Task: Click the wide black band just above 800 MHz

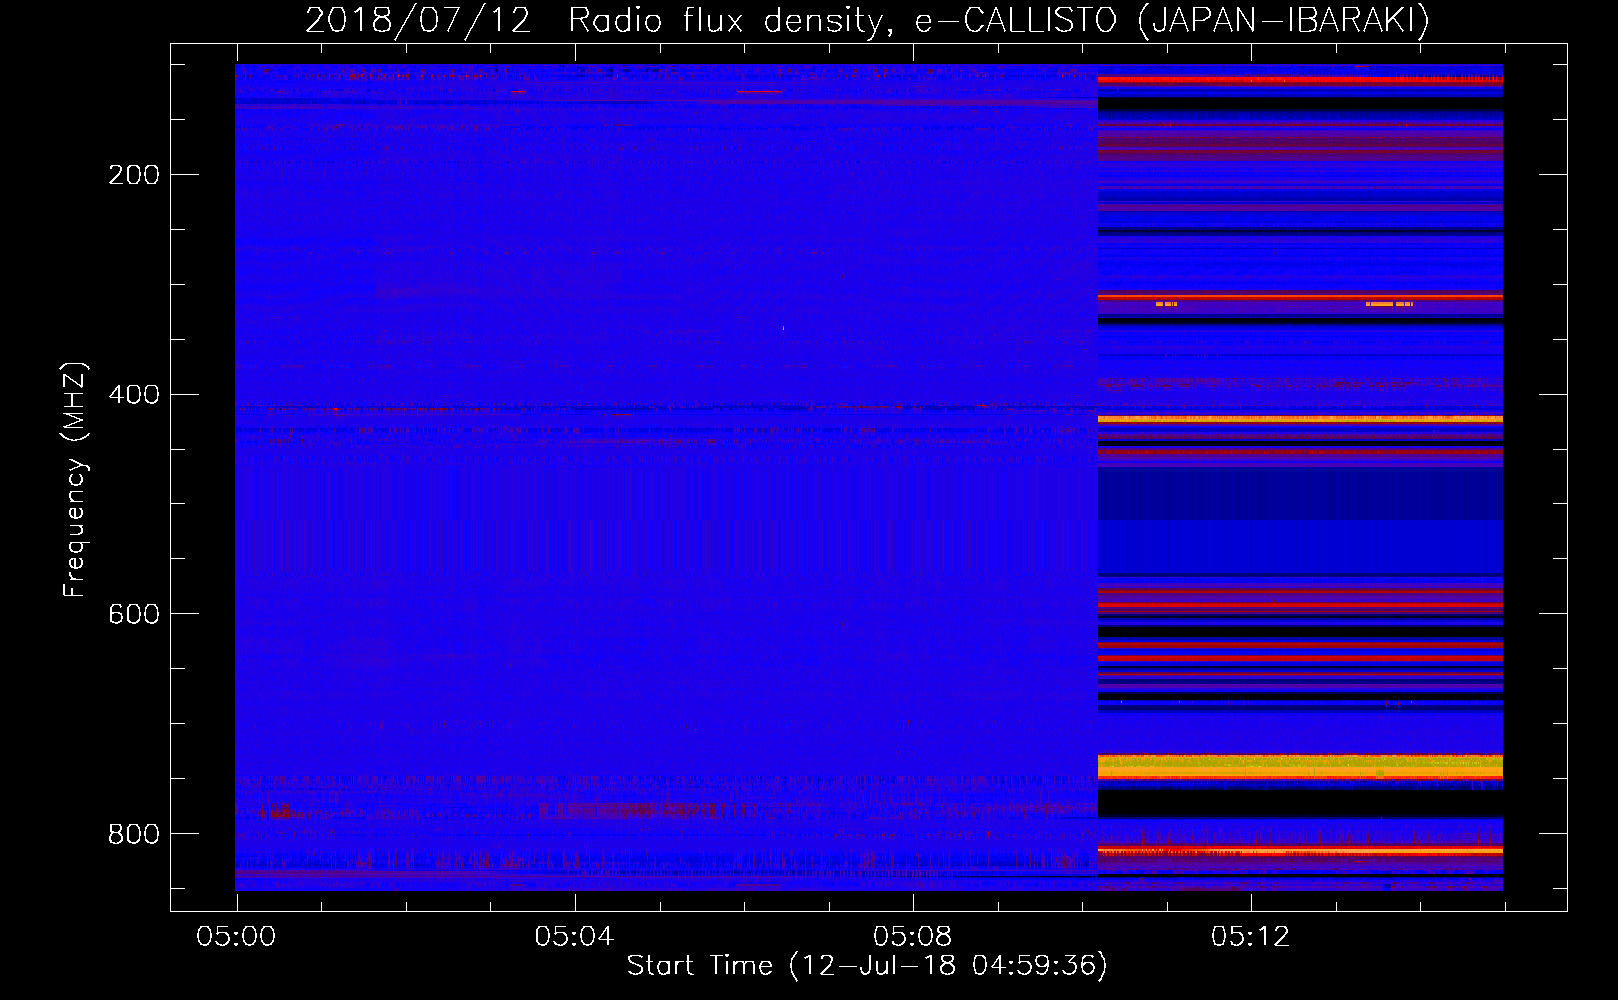Action: [x=1300, y=804]
